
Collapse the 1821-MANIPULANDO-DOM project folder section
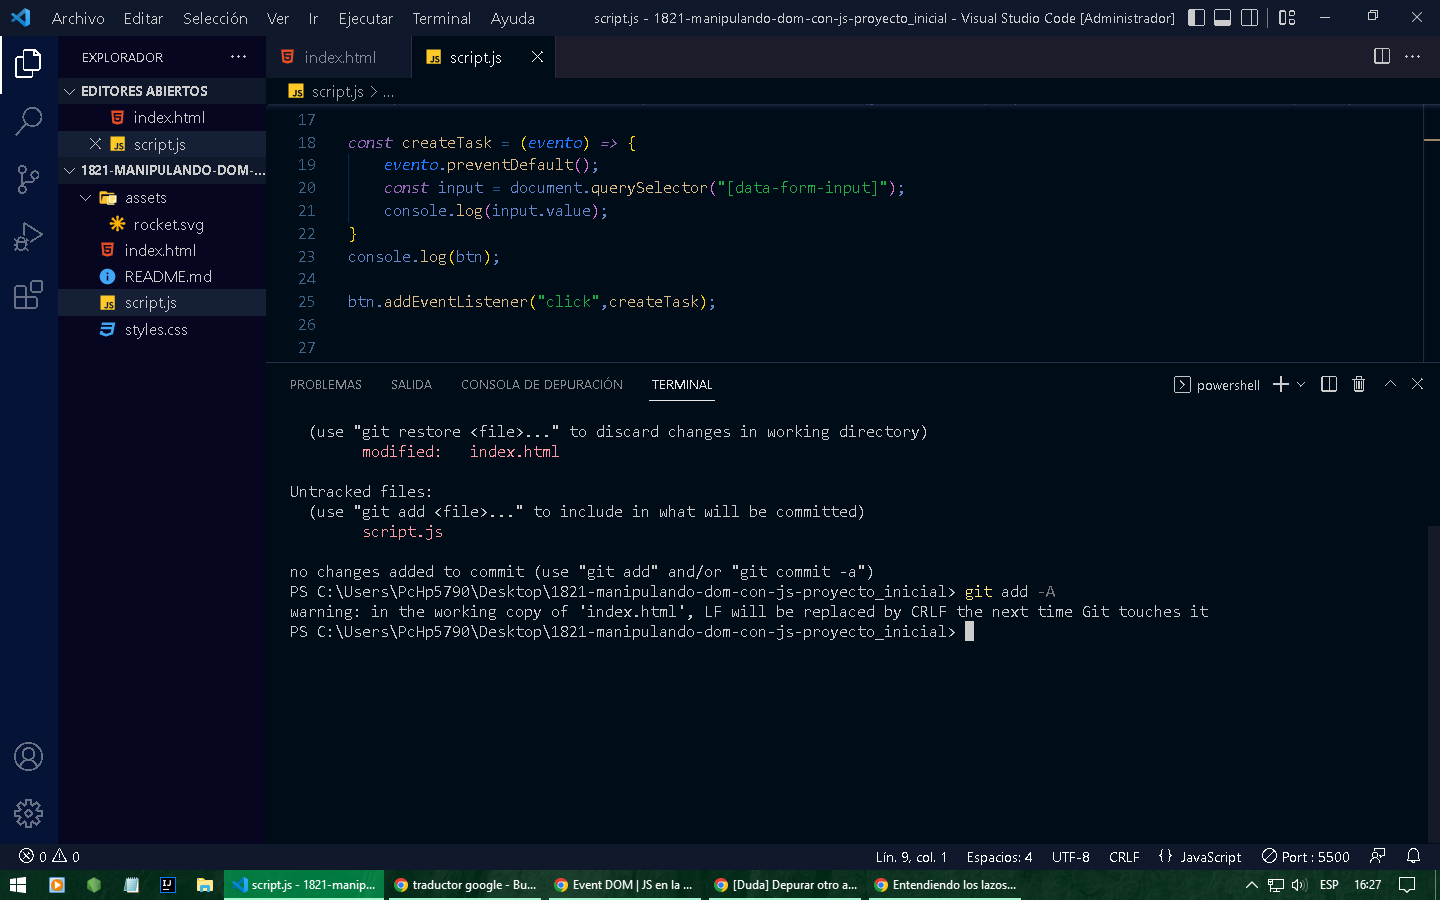click(162, 170)
